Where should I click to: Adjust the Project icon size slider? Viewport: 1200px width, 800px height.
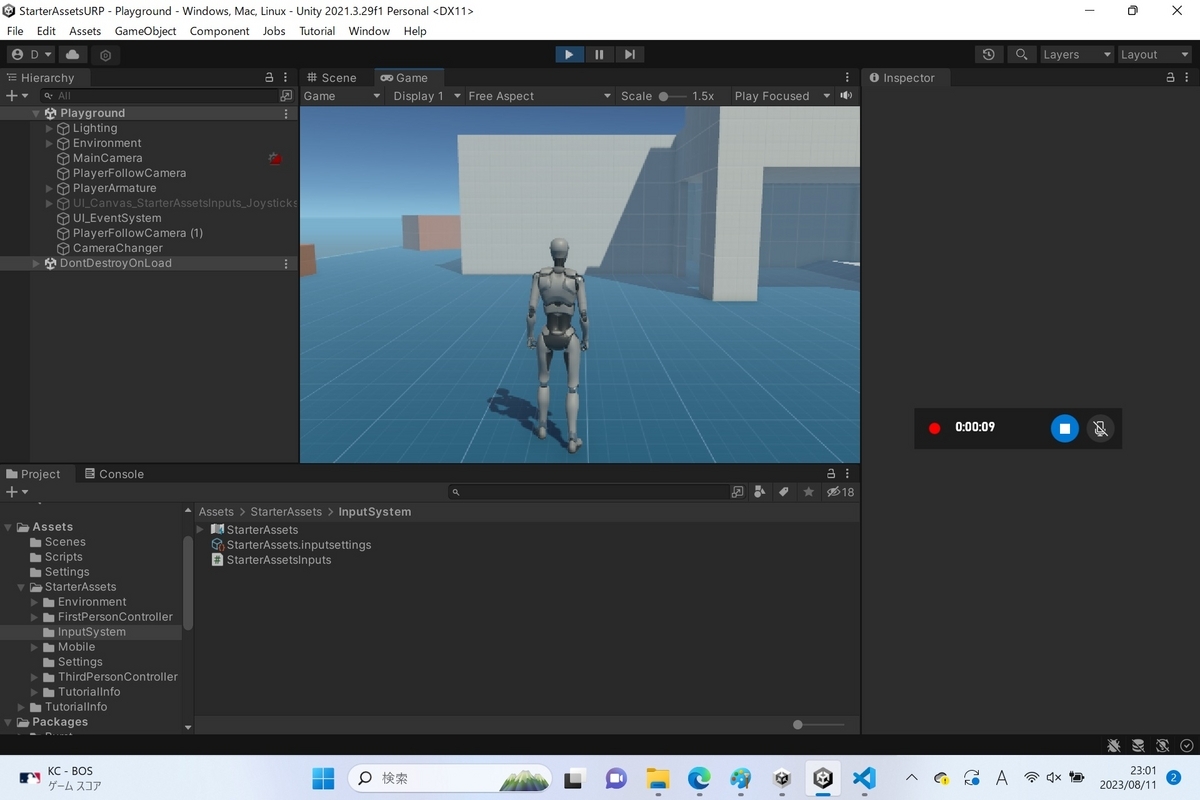[x=819, y=725]
